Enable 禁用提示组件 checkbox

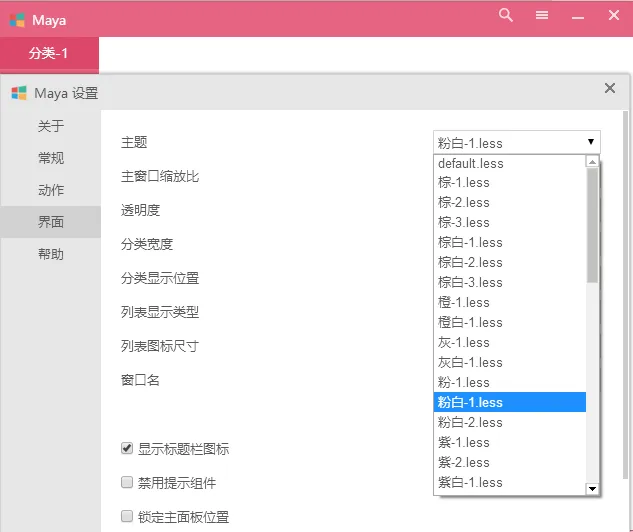tap(127, 482)
